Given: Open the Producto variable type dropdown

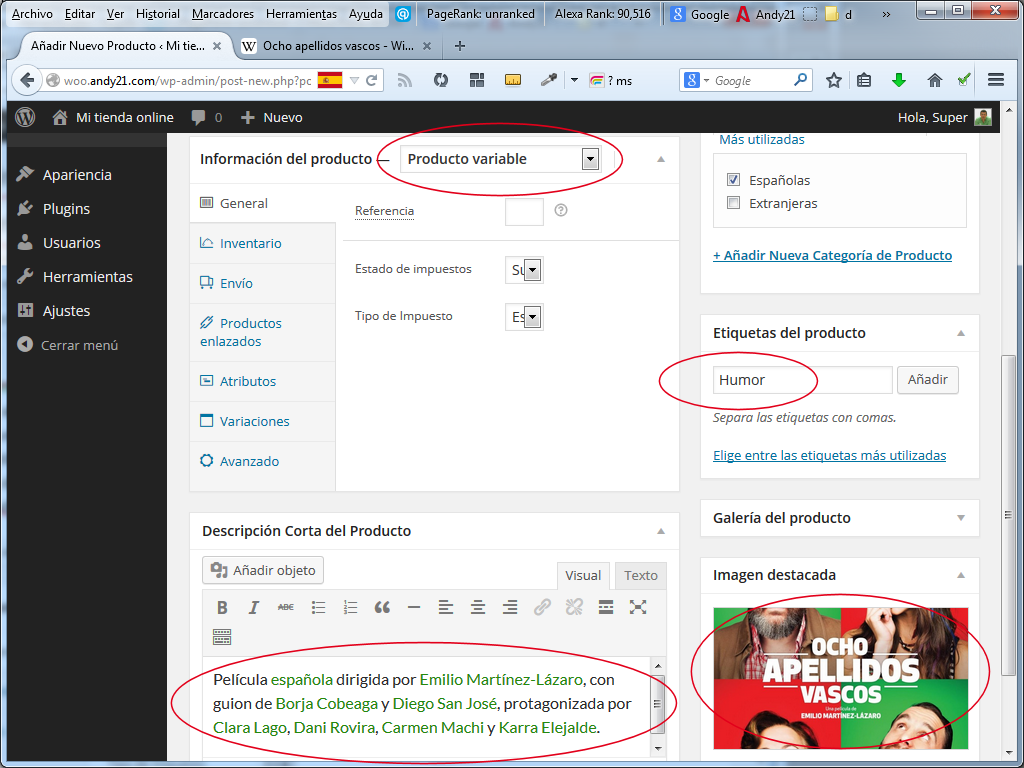Looking at the screenshot, I should [x=500, y=159].
